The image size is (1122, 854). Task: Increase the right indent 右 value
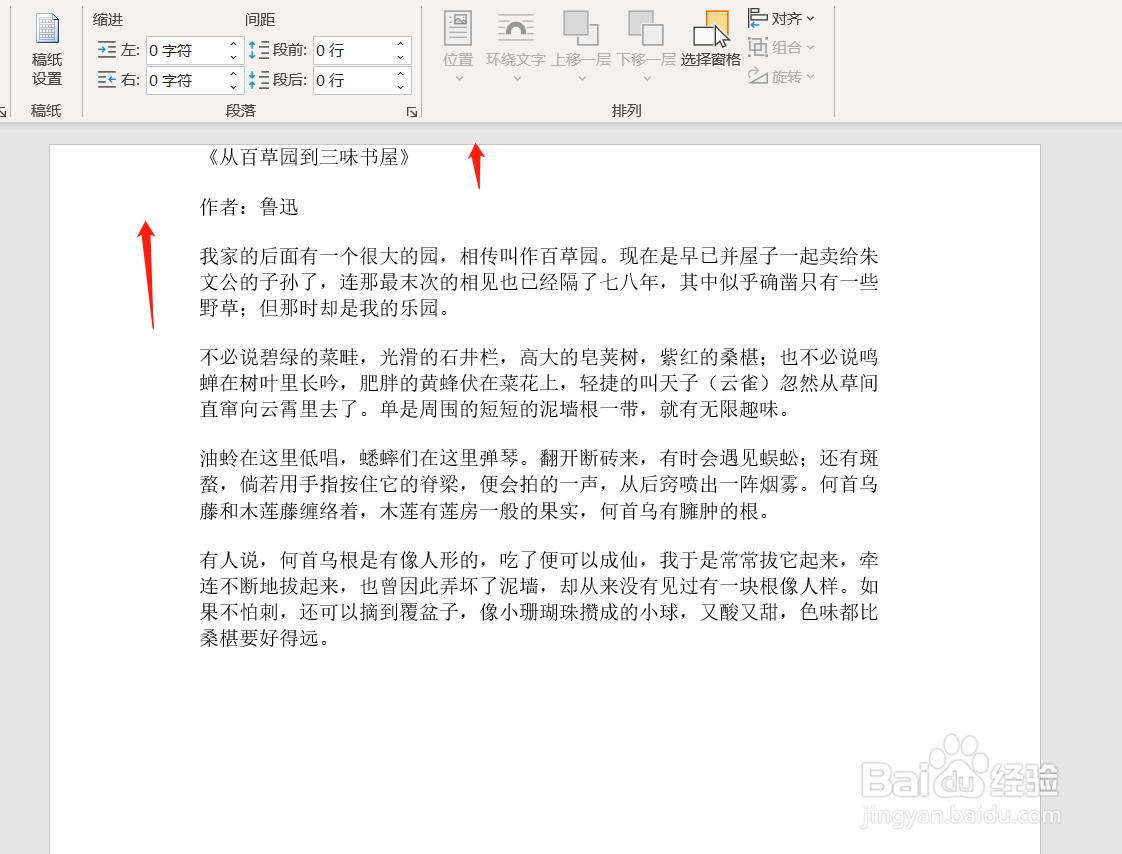[x=233, y=73]
